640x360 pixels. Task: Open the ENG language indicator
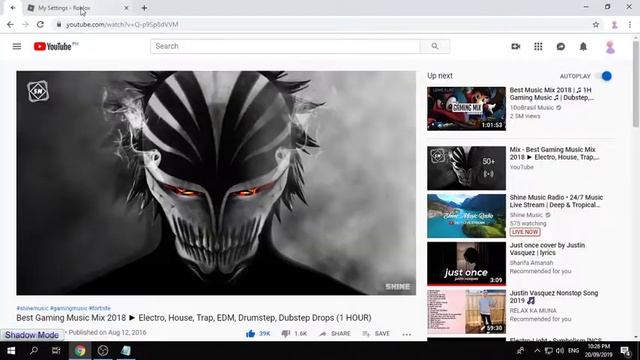[573, 351]
